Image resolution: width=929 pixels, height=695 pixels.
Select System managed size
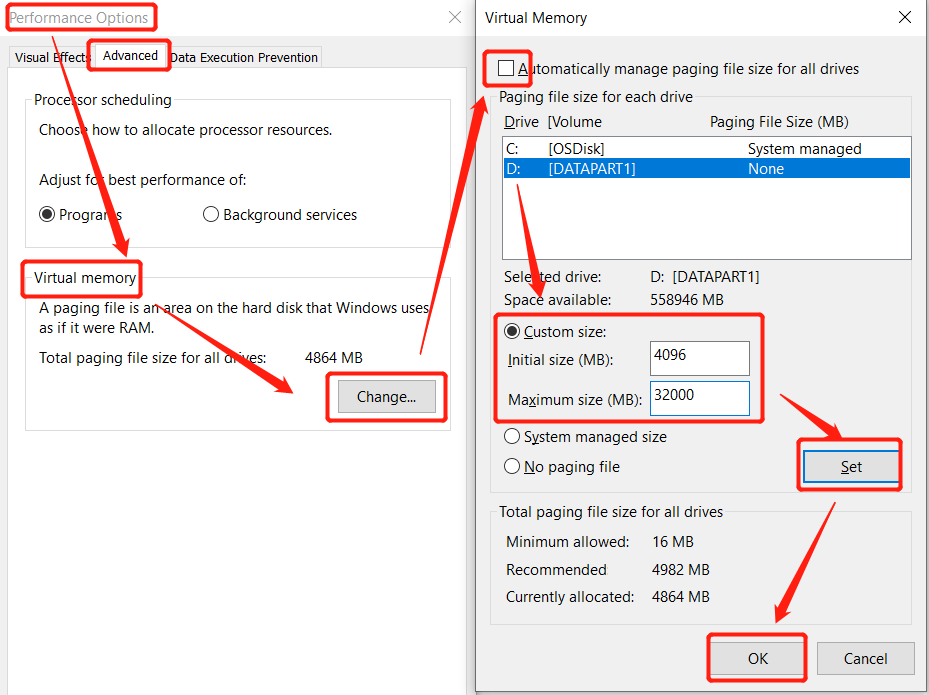pos(511,436)
